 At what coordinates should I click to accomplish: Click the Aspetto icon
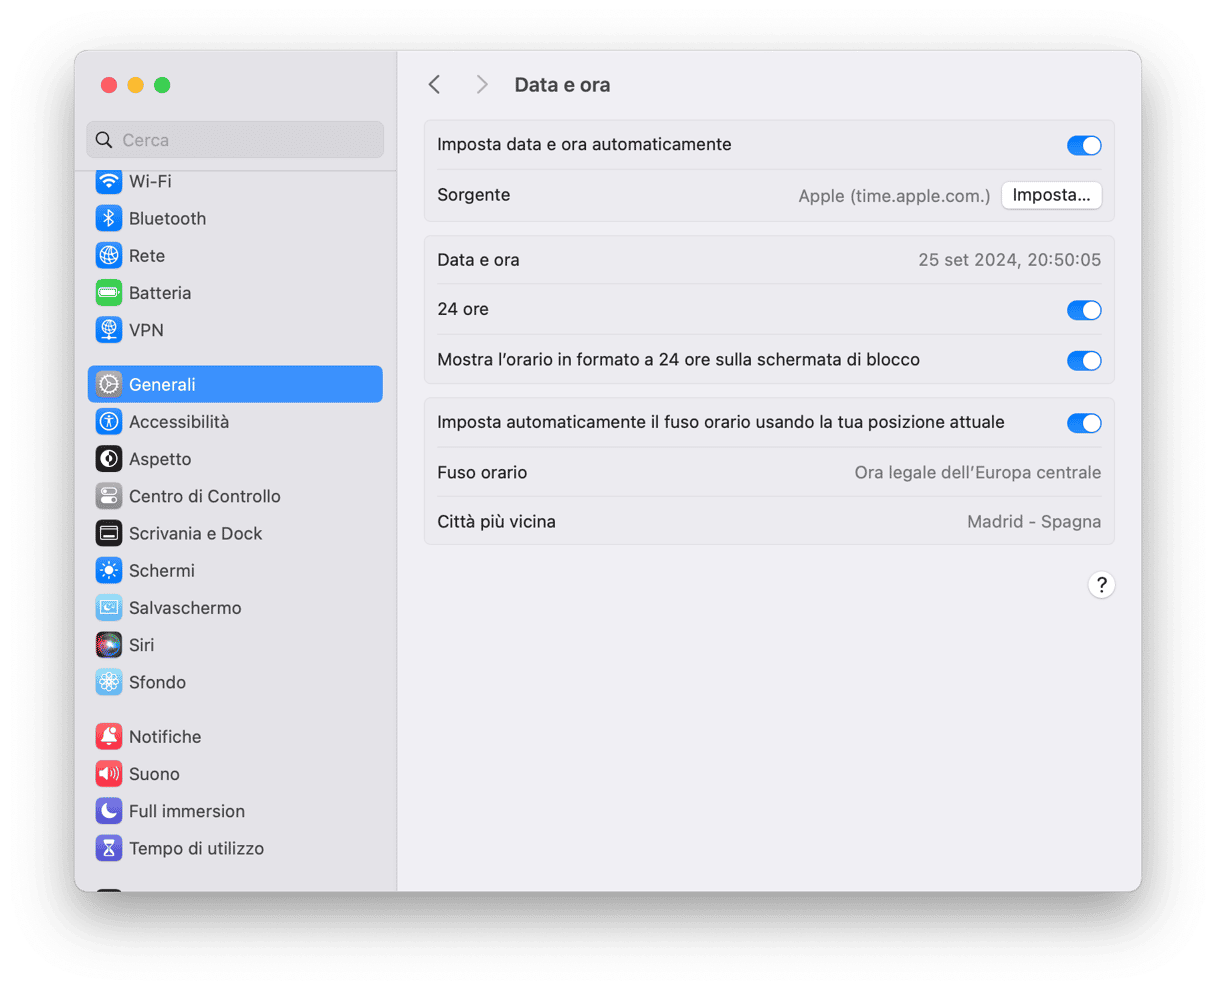coord(109,458)
